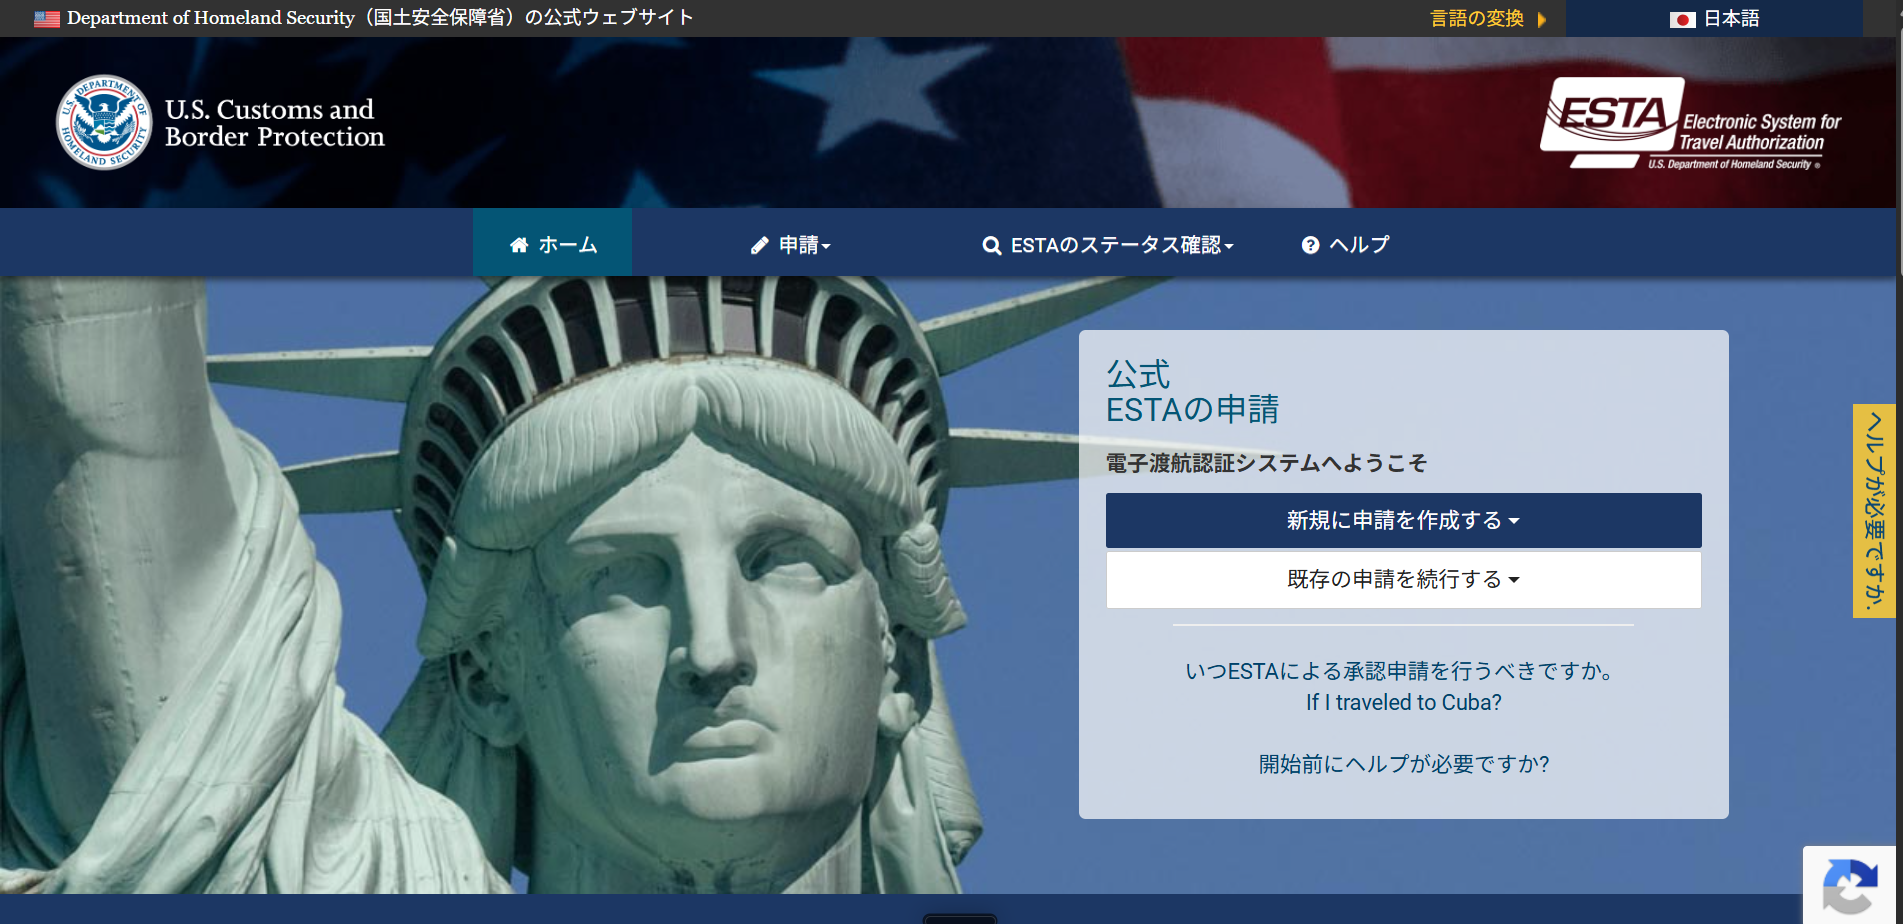Click U.S. Customs and Border Protection text

[x=274, y=123]
